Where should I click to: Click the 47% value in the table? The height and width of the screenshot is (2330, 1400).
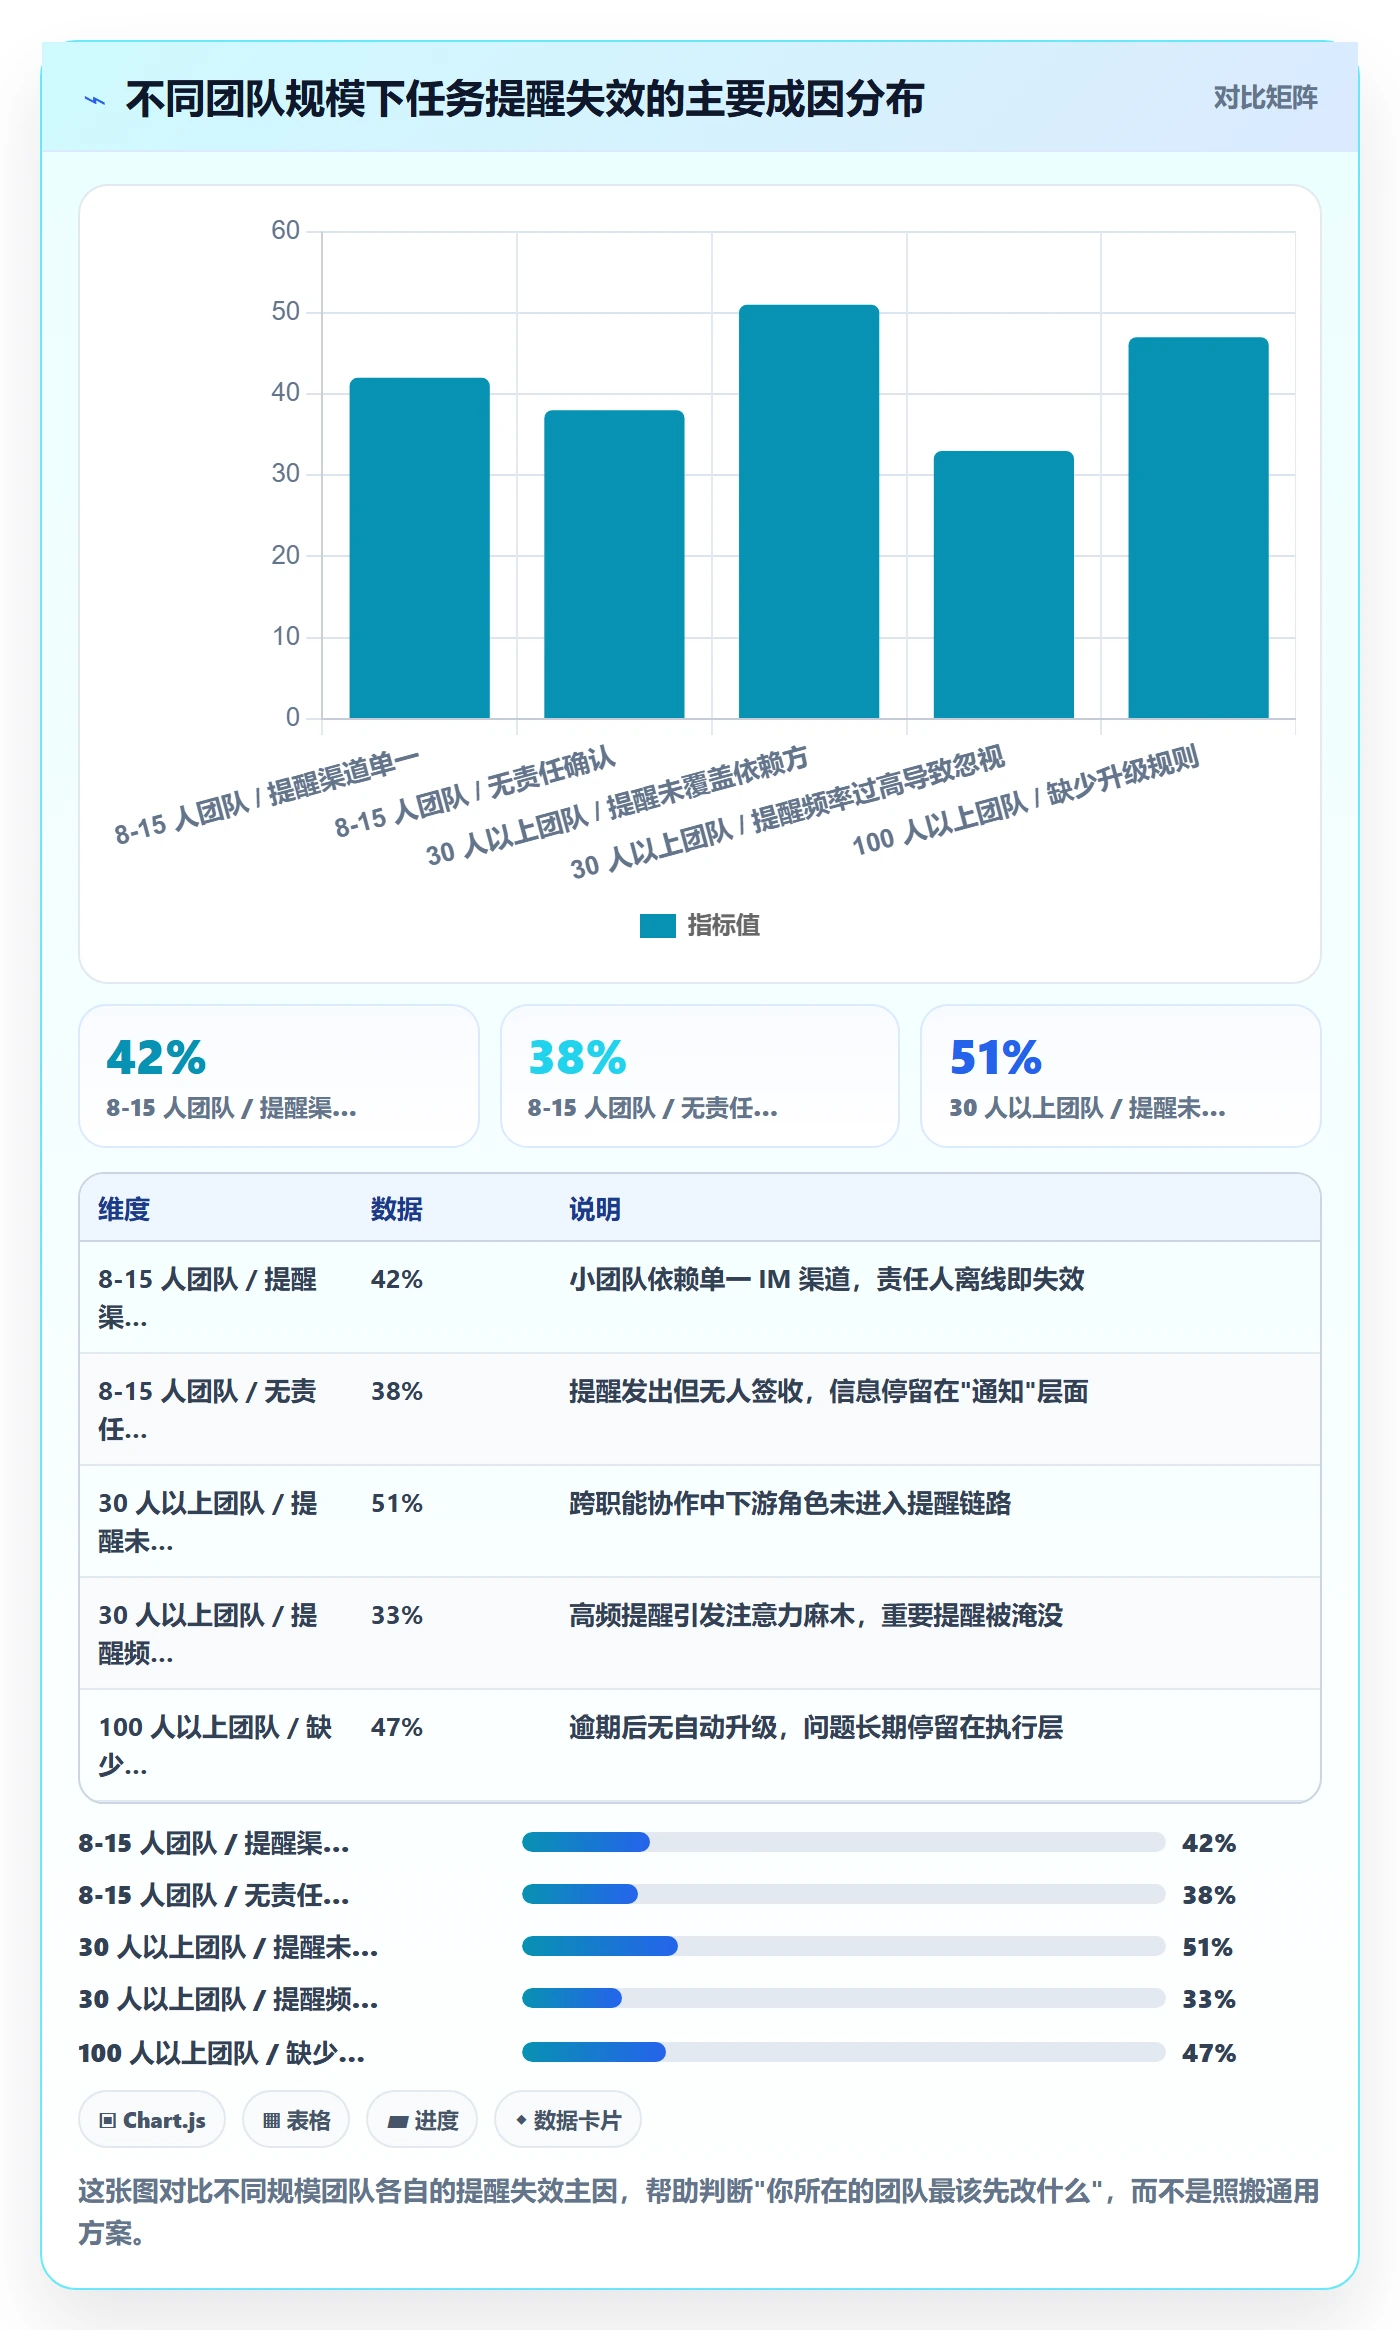click(x=397, y=1727)
